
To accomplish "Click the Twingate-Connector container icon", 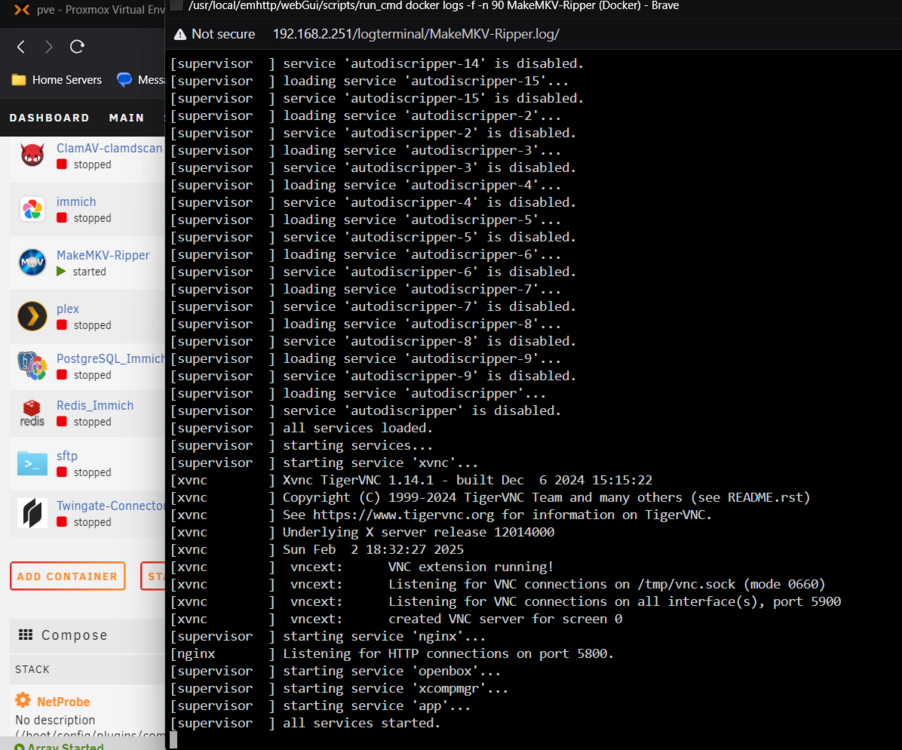I will pos(32,513).
